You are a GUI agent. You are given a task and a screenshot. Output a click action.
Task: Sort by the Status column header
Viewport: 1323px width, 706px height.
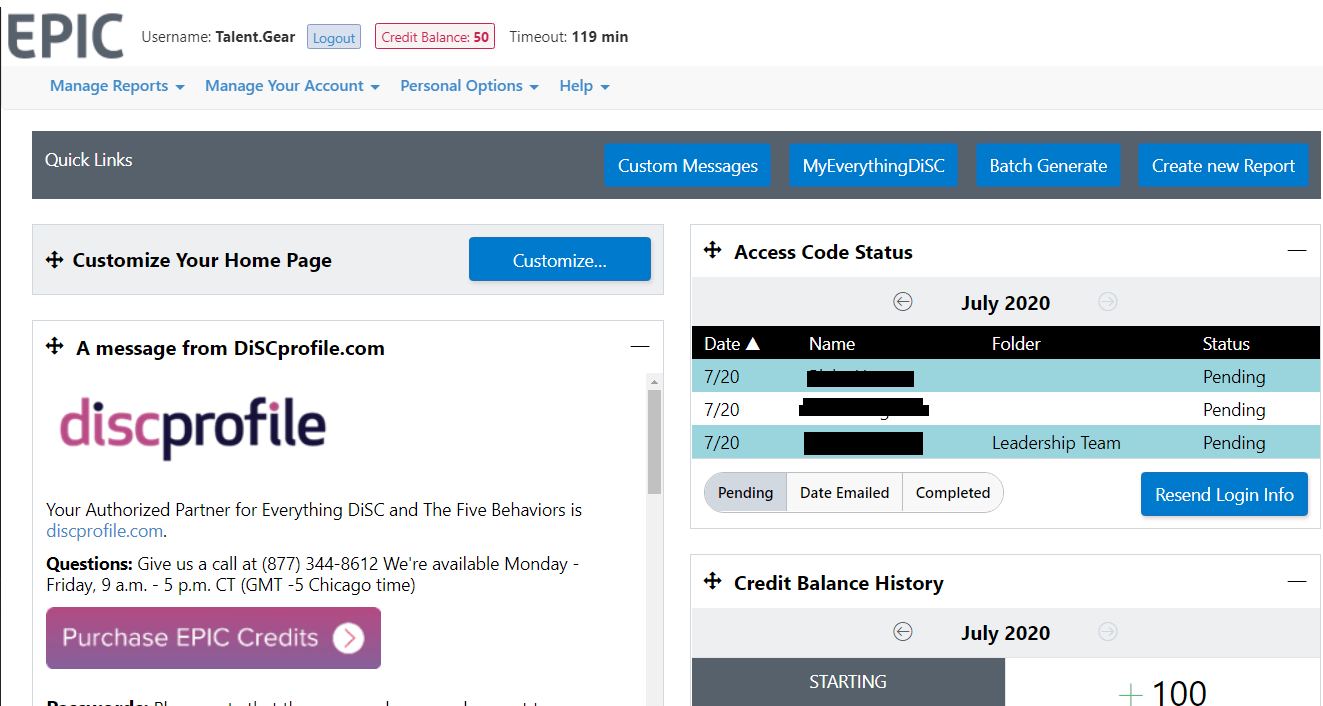(x=1226, y=344)
